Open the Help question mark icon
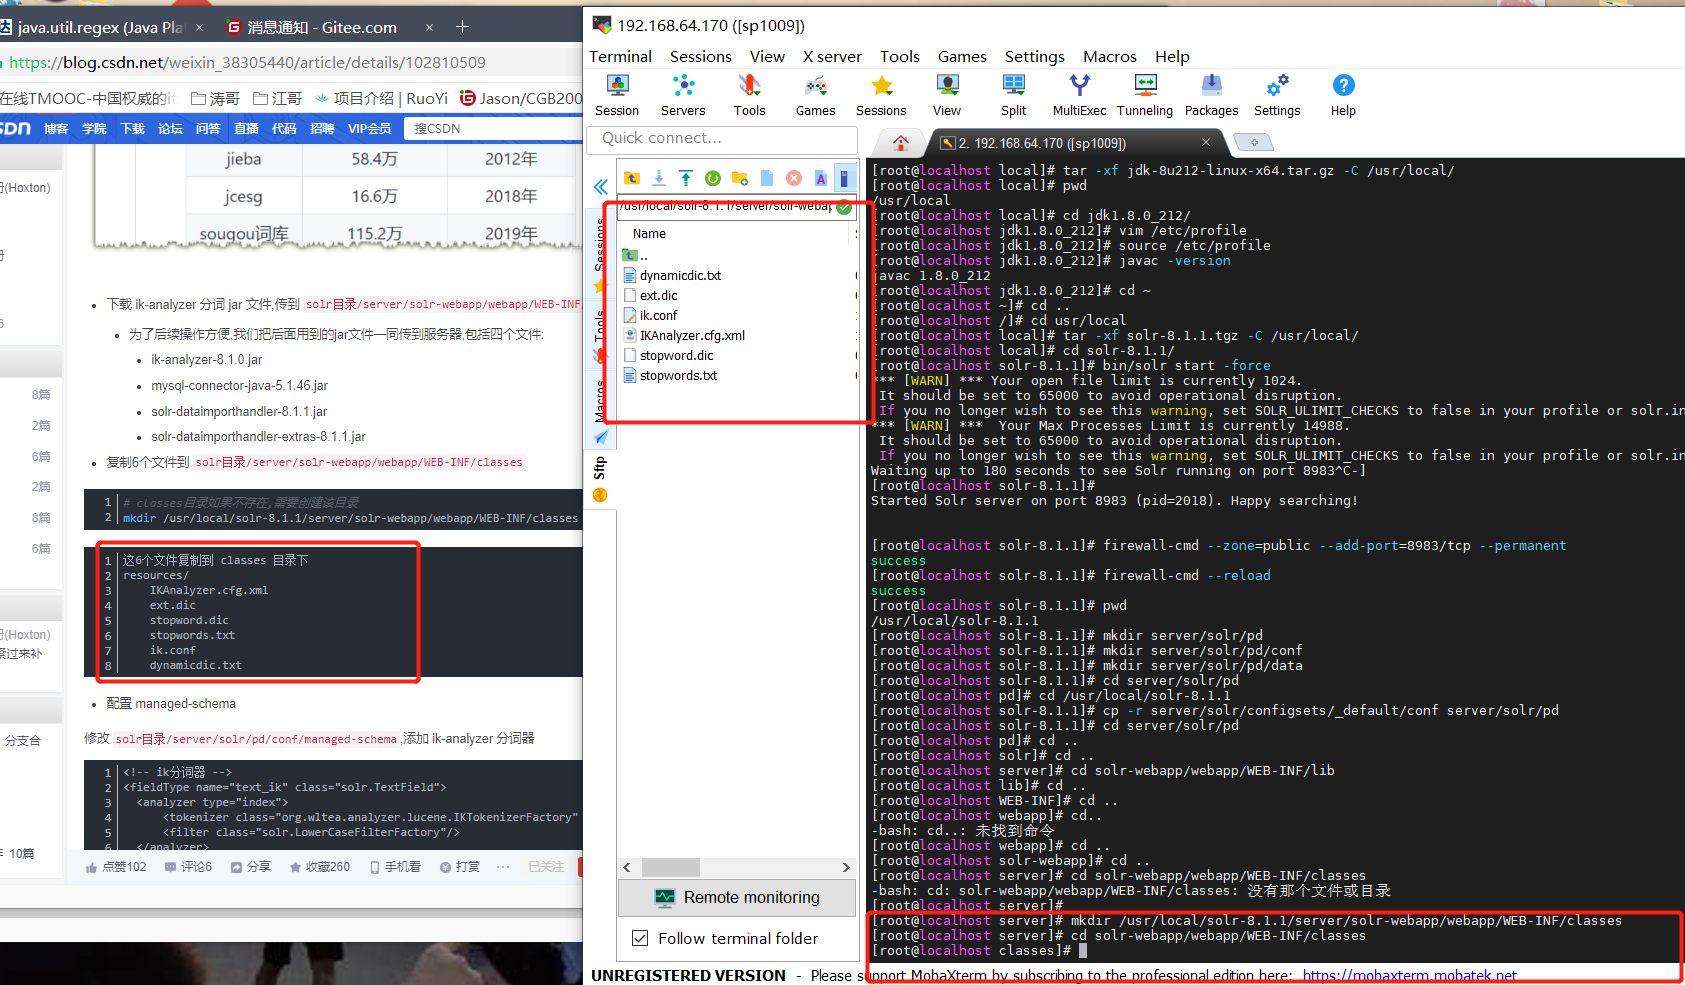 pyautogui.click(x=1343, y=96)
